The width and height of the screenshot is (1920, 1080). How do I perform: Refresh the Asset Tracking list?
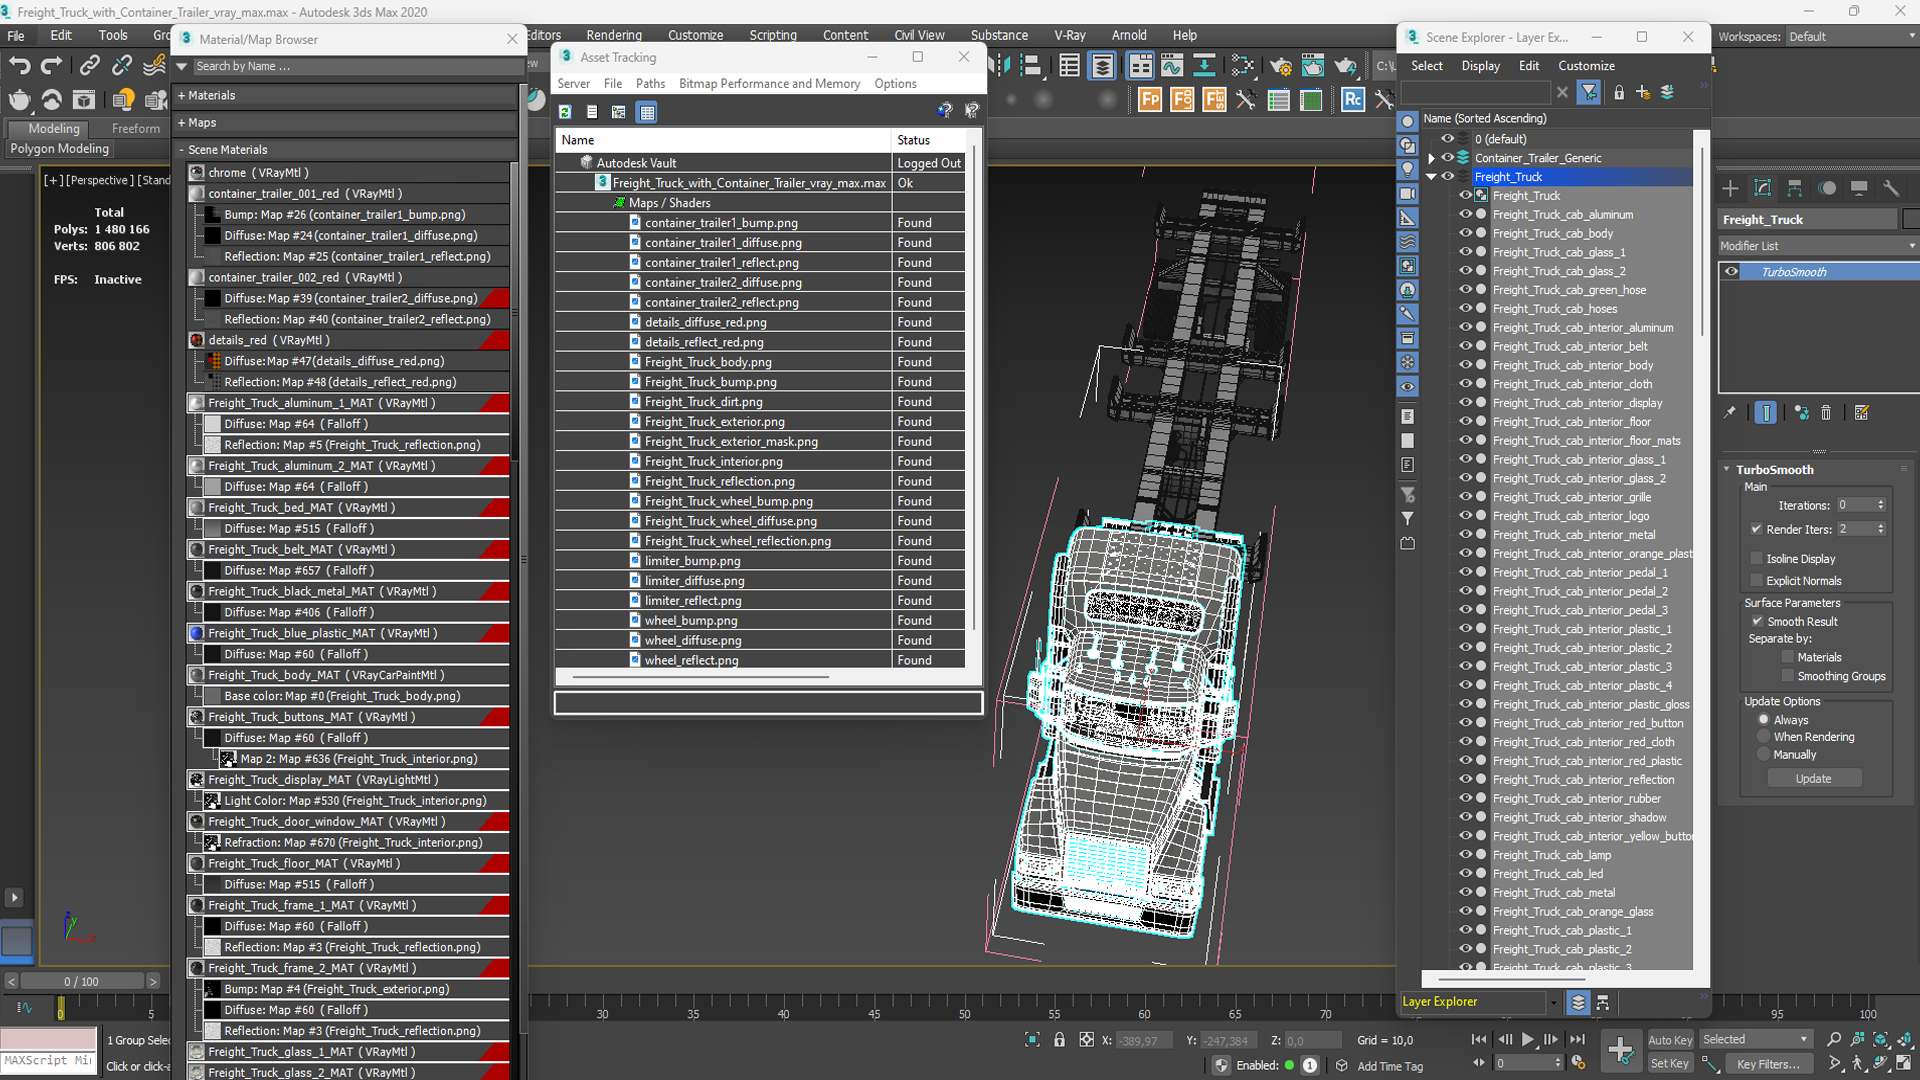coord(565,112)
